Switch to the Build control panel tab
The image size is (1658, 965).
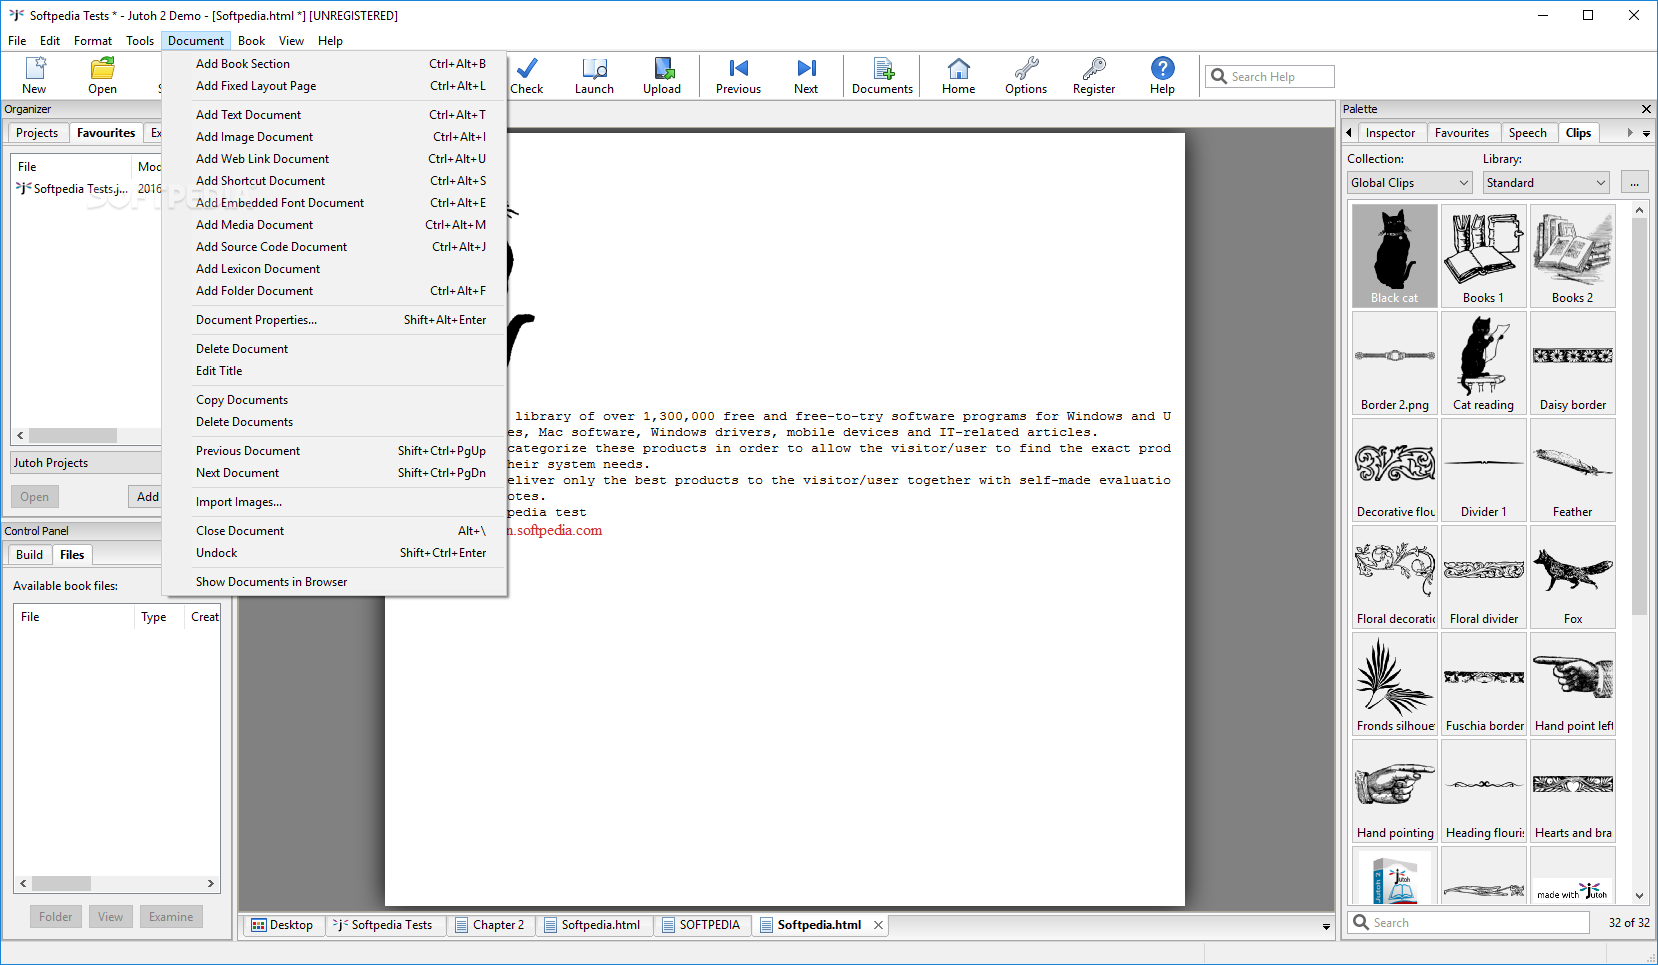(x=29, y=555)
